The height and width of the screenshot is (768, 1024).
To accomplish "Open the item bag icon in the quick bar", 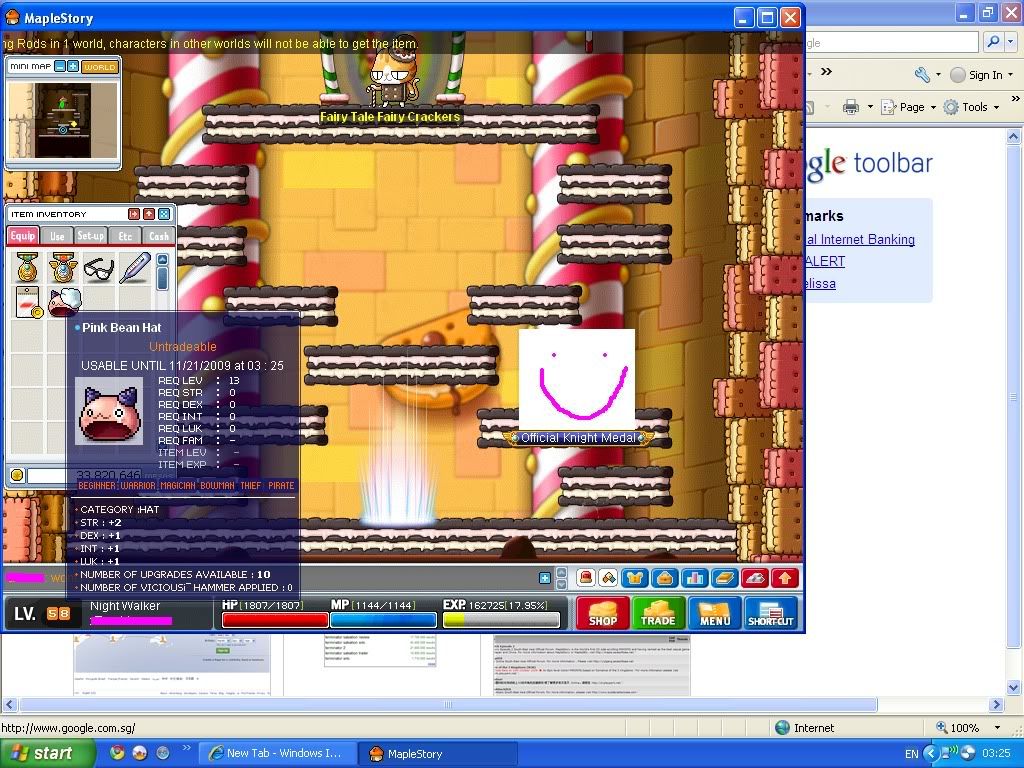I will (665, 578).
